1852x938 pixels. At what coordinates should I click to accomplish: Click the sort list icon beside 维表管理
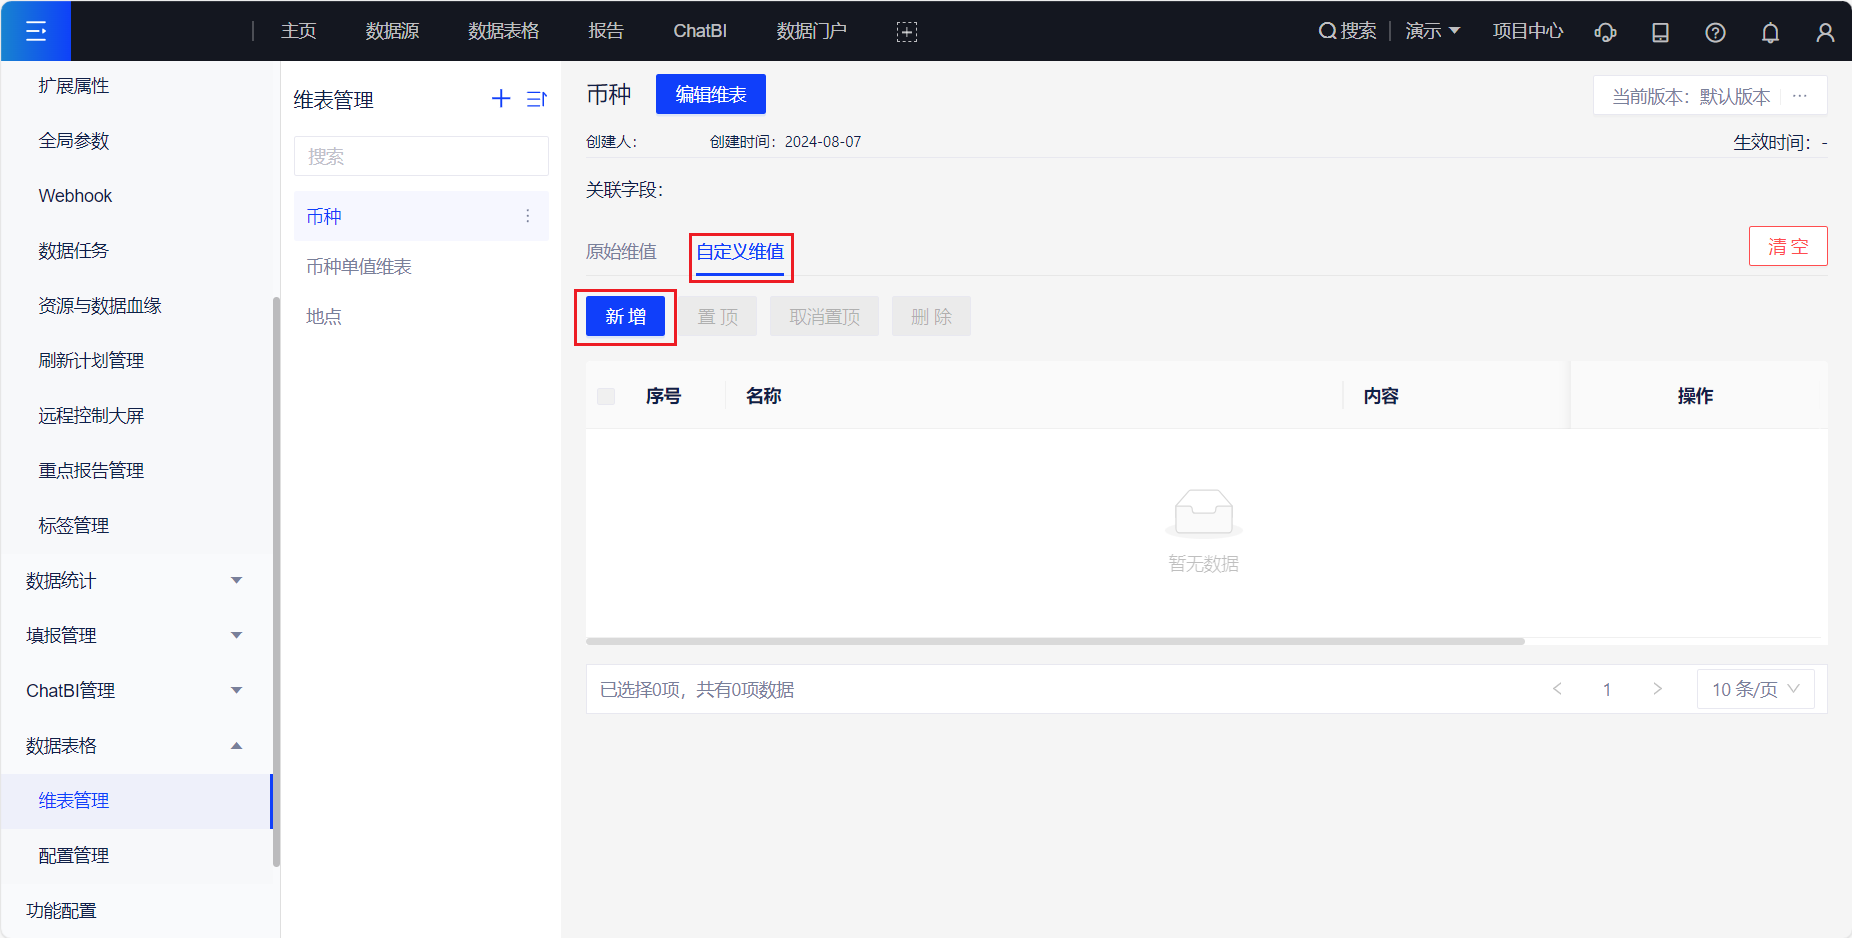tap(537, 99)
